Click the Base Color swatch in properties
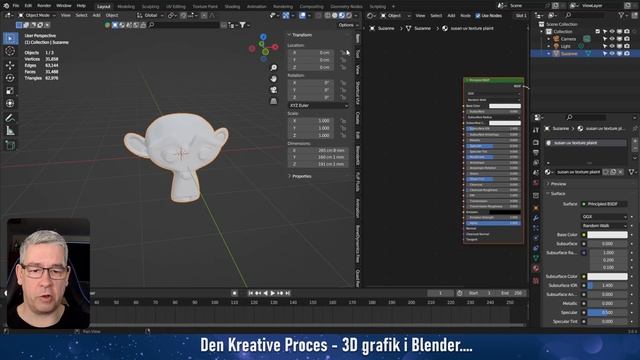 pos(607,235)
